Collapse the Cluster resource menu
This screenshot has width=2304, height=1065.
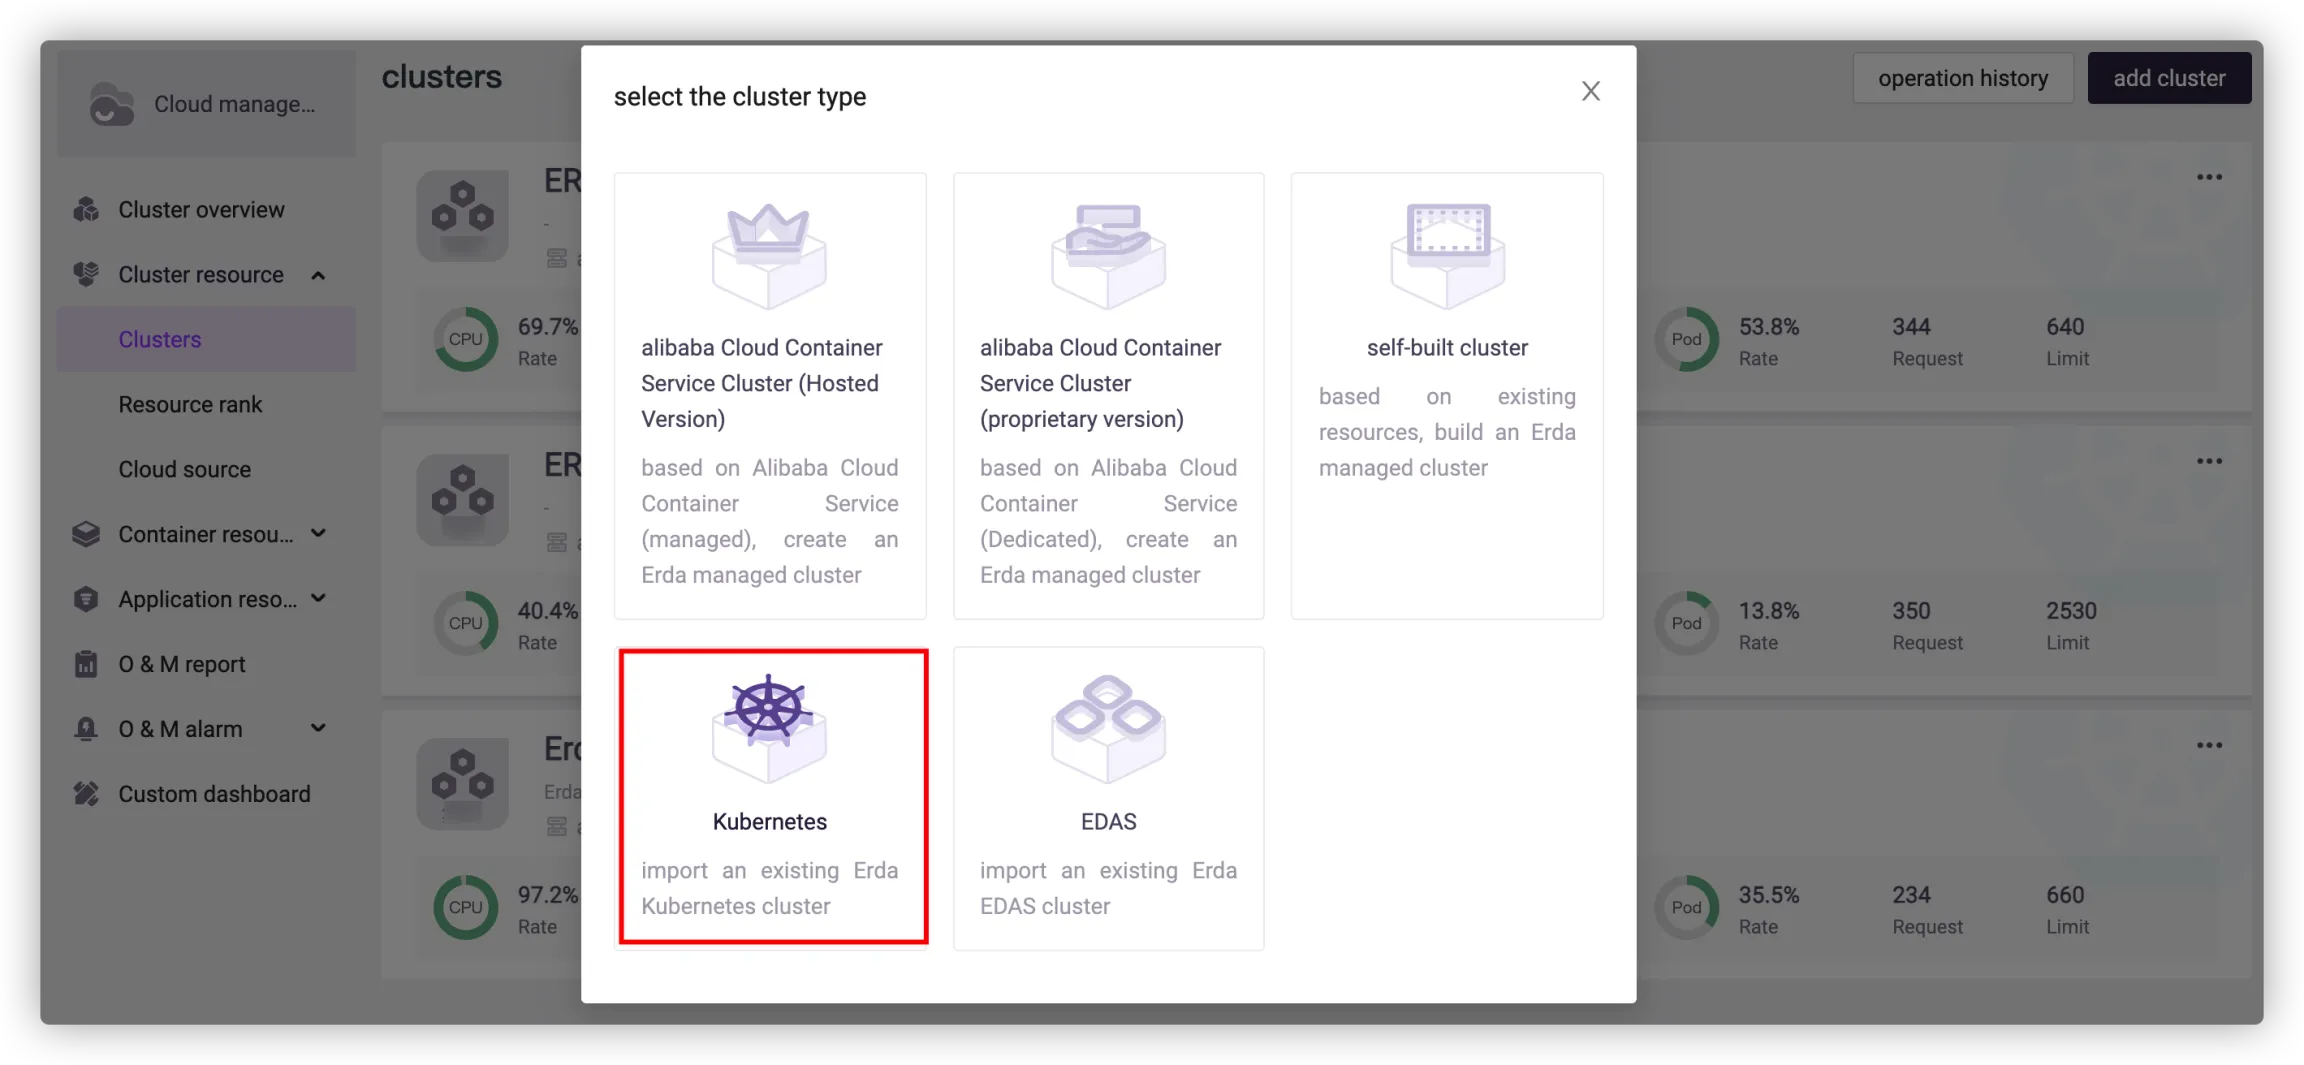pyautogui.click(x=318, y=275)
